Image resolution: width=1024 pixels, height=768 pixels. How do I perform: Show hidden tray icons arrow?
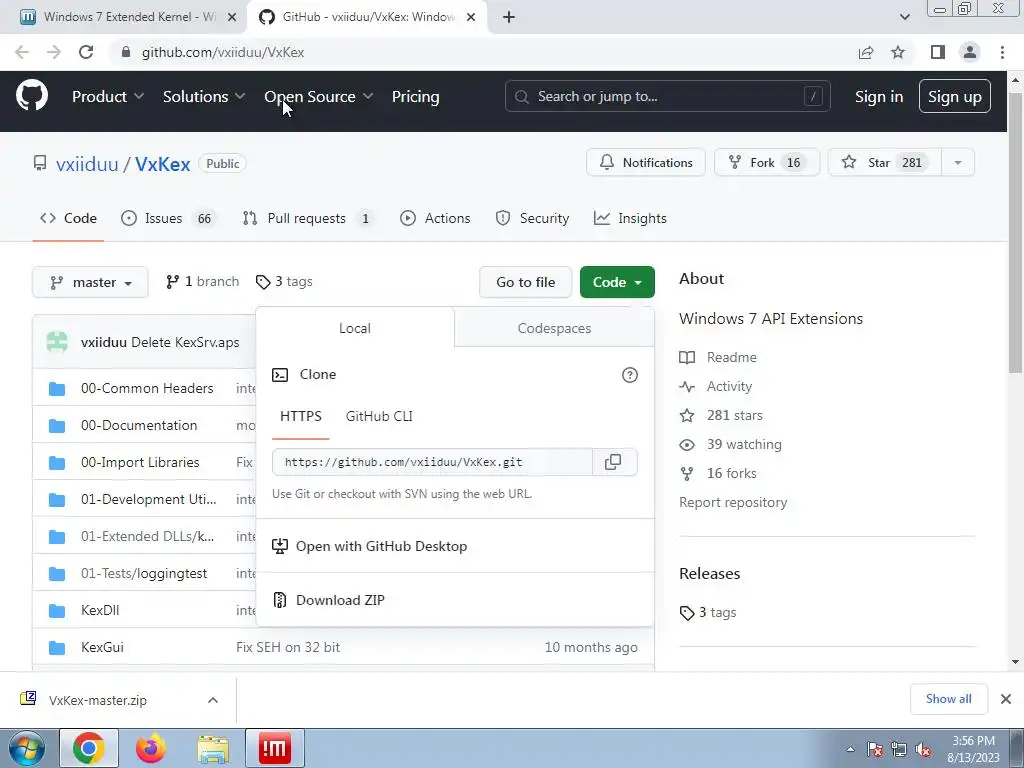[x=850, y=750]
